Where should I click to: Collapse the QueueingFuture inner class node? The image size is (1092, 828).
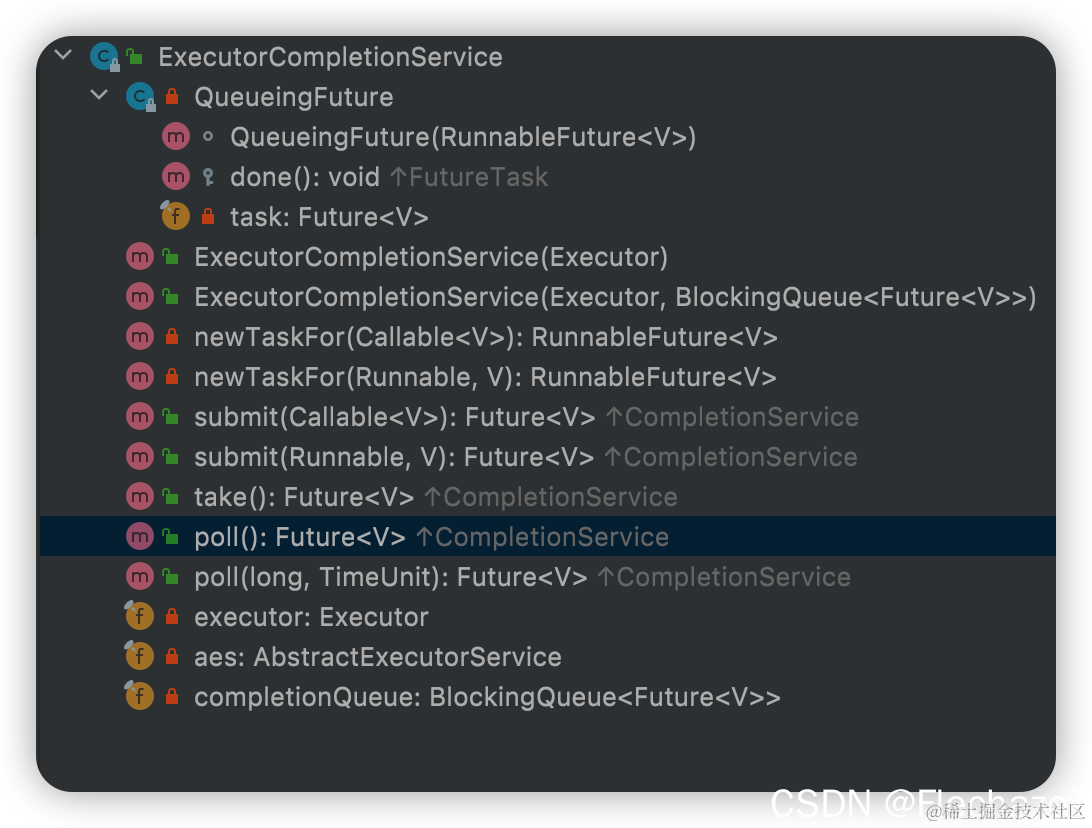click(x=98, y=96)
